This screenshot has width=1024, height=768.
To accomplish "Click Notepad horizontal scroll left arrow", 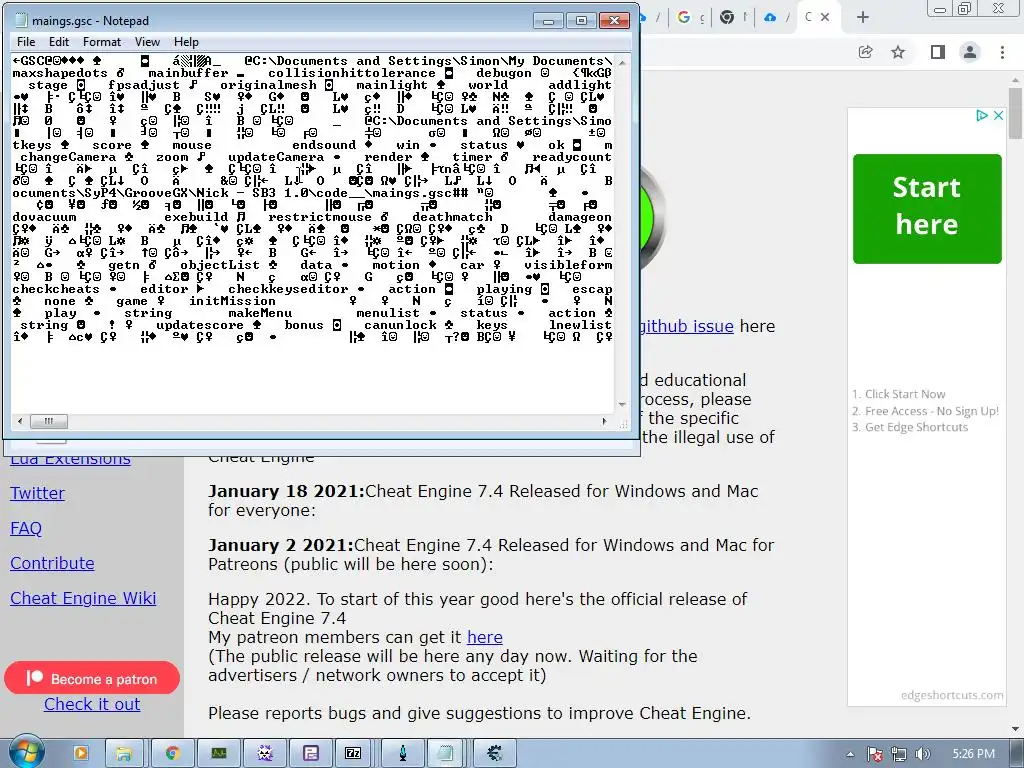I will click(20, 421).
